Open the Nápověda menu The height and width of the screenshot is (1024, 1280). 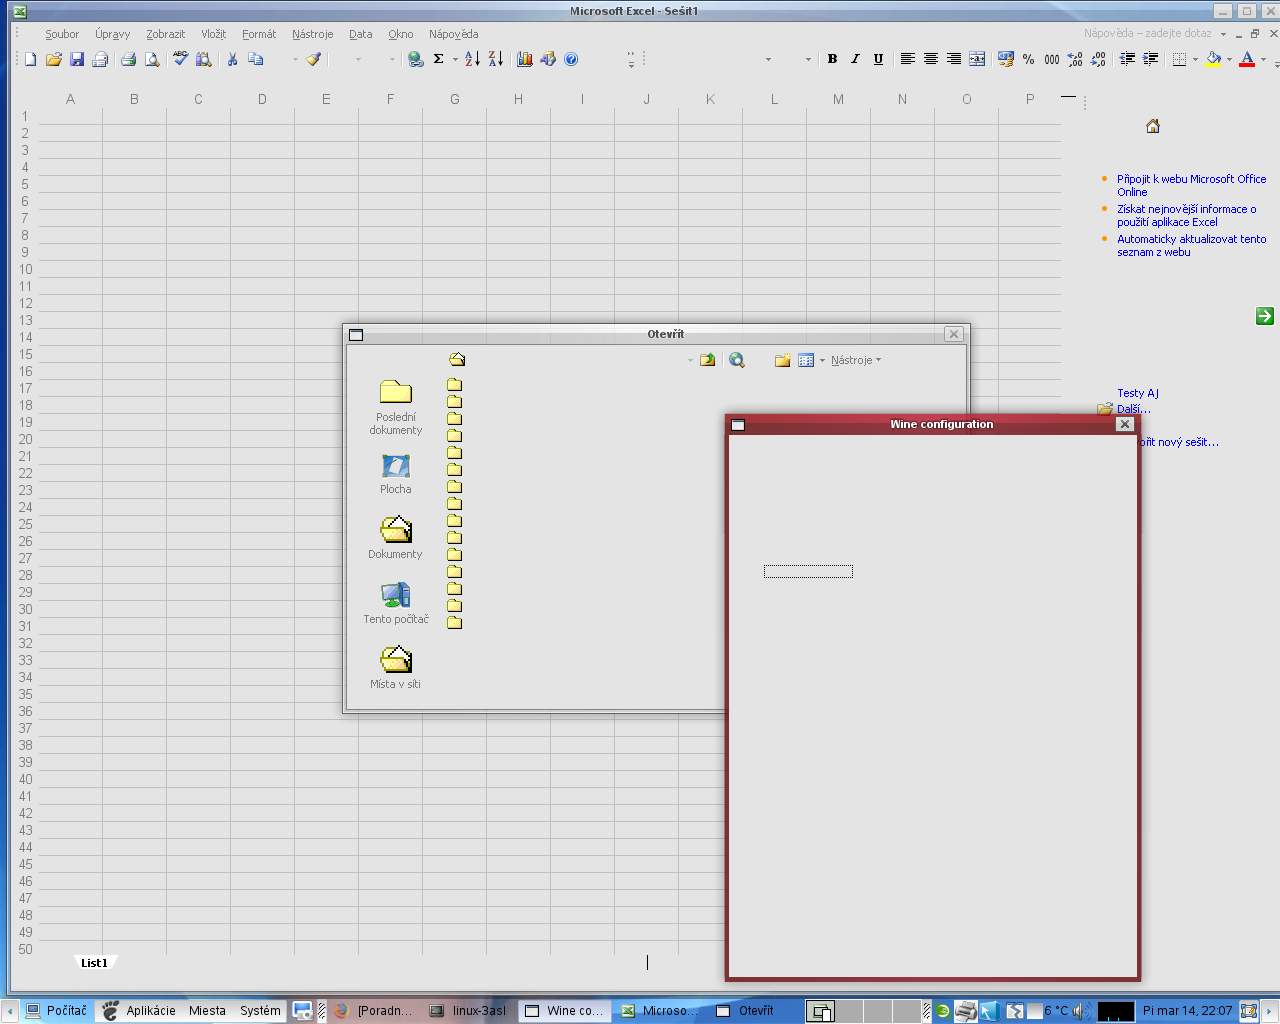pyautogui.click(x=454, y=34)
